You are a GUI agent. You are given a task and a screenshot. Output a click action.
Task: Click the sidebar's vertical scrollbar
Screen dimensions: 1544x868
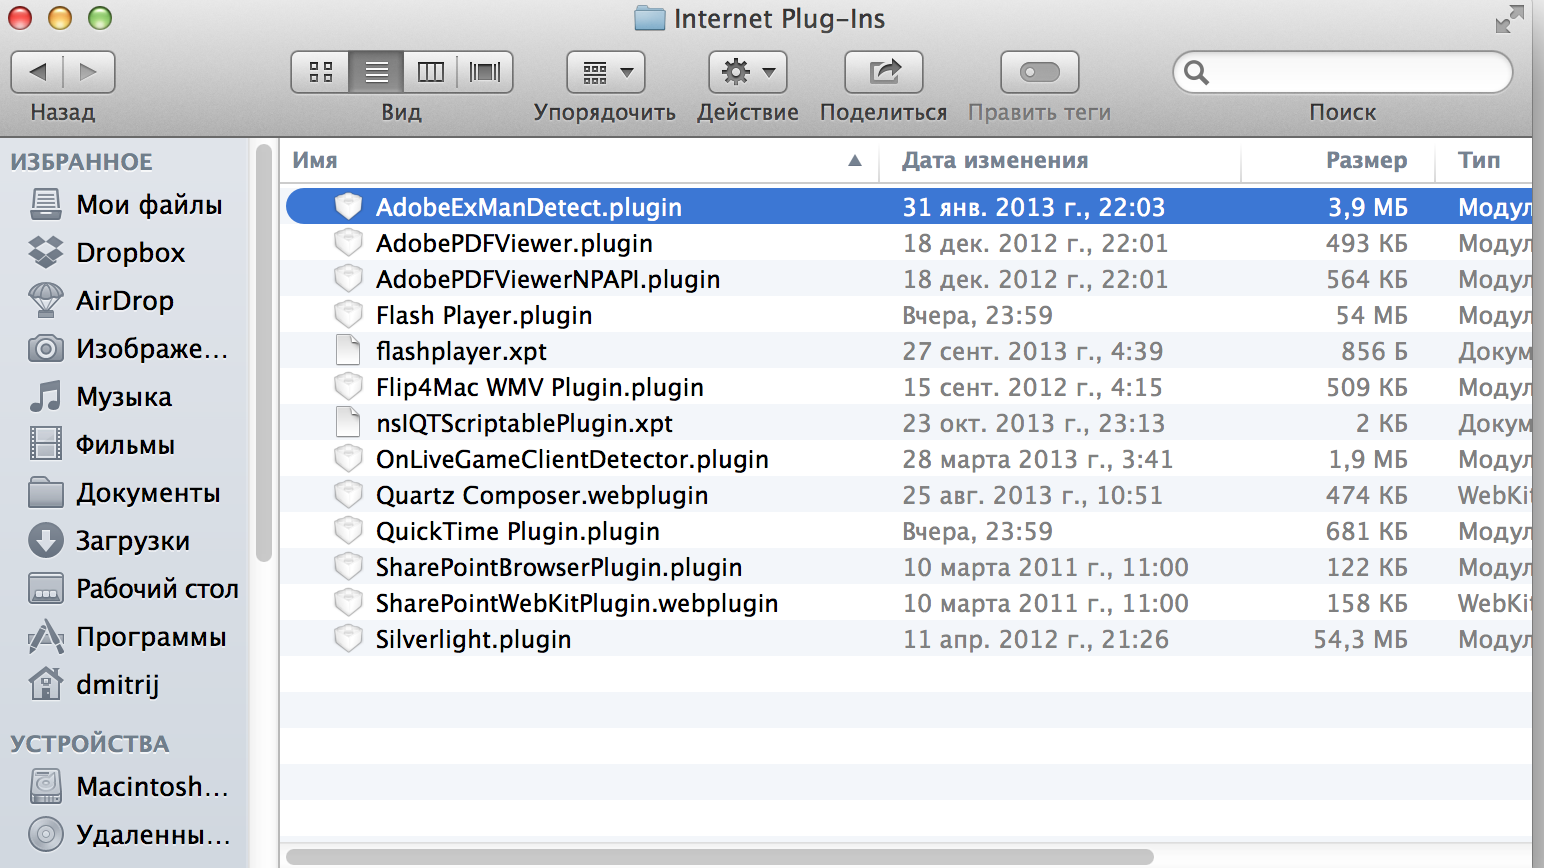(264, 353)
